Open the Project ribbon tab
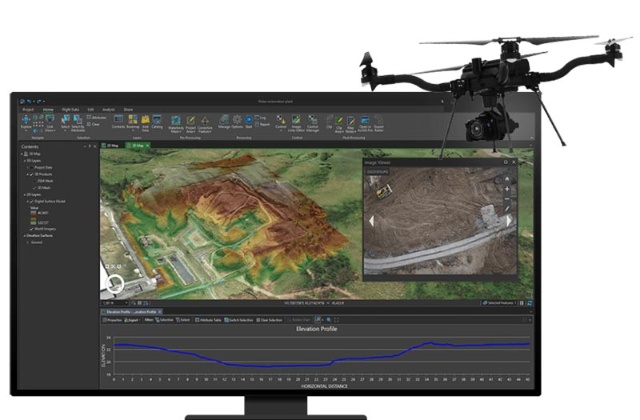 (28, 109)
